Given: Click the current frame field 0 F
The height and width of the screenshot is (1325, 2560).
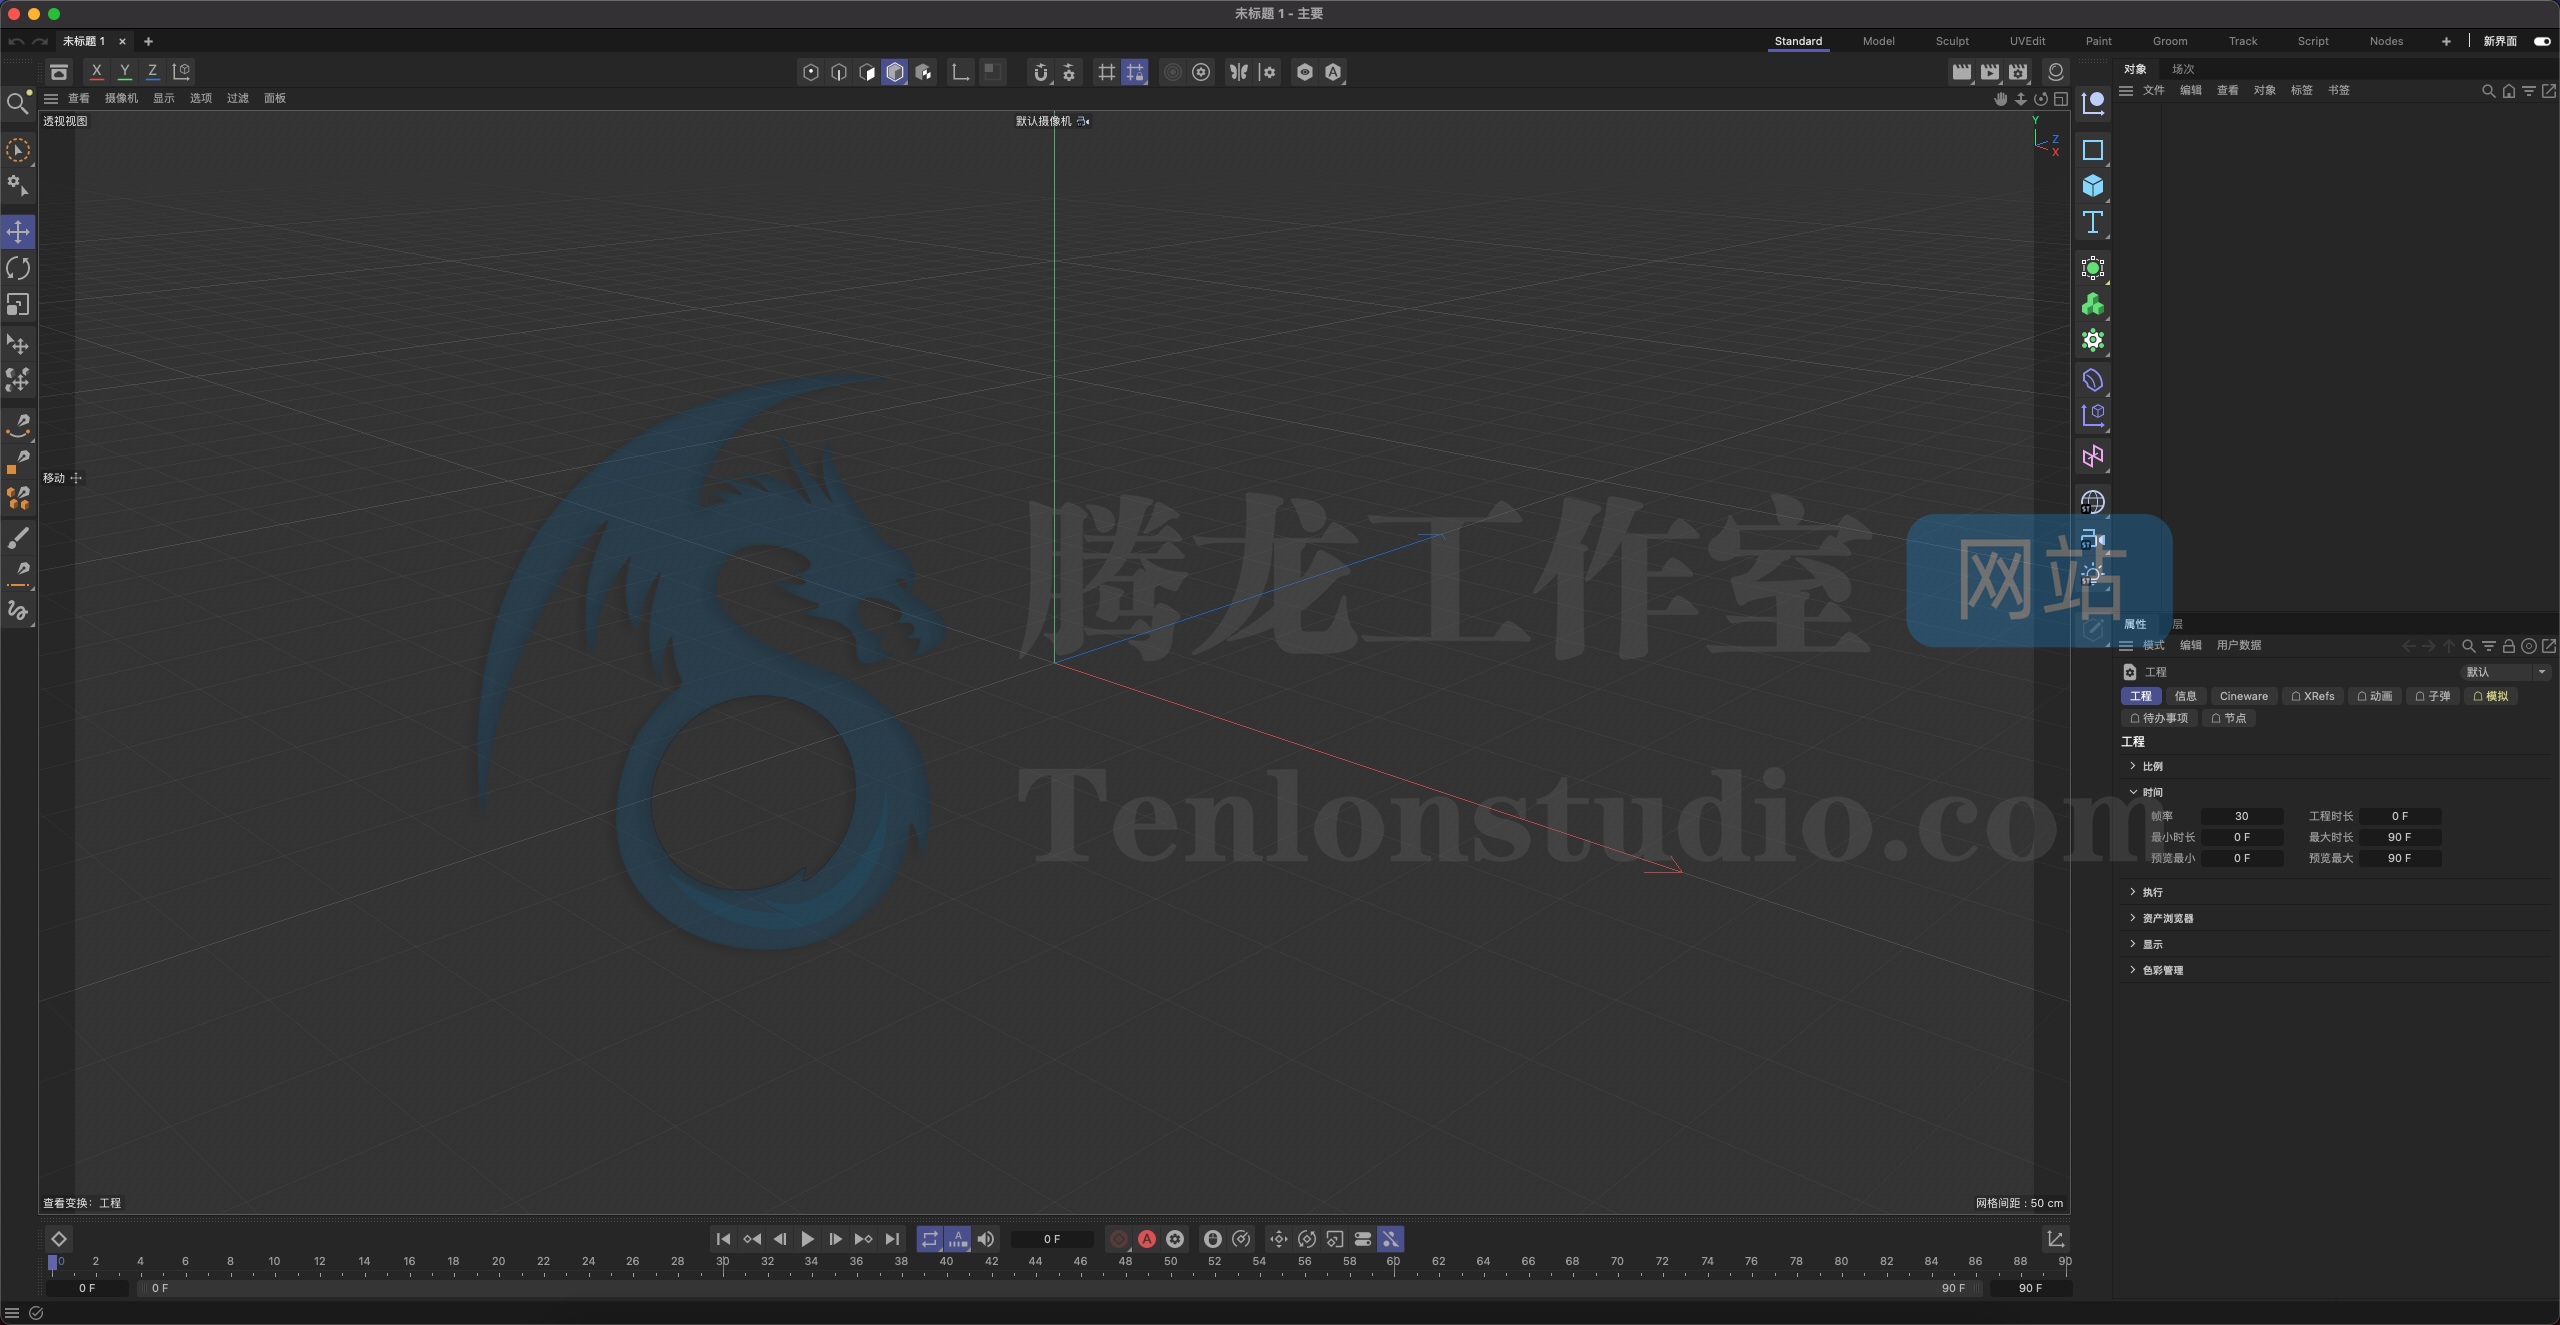Looking at the screenshot, I should (1052, 1239).
